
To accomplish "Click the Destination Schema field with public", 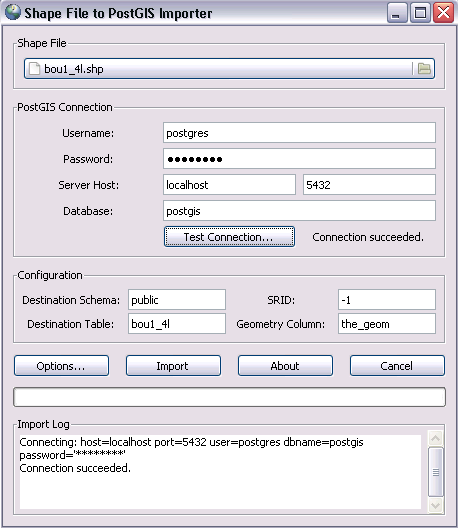I will click(177, 299).
